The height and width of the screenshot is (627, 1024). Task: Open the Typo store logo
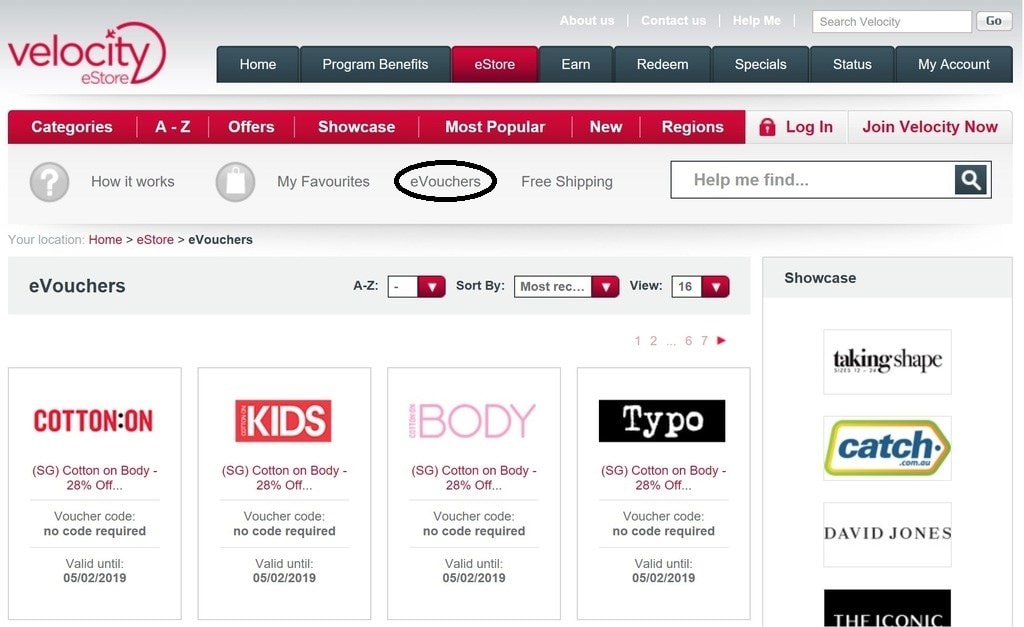coord(662,421)
